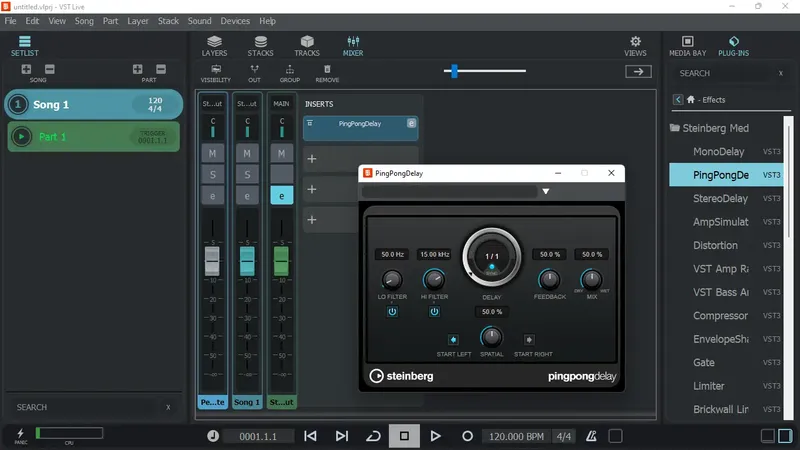Click the arrow button right of zoom slider
Viewport: 800px width, 450px height.
638,71
